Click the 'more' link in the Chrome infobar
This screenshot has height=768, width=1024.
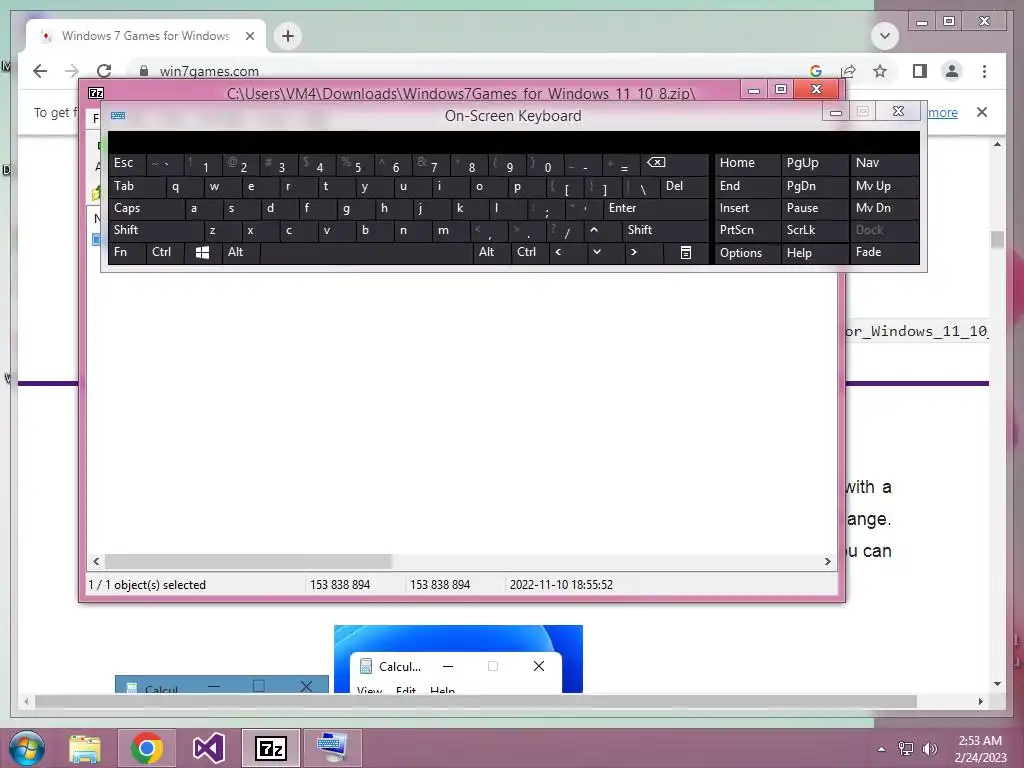[x=943, y=112]
